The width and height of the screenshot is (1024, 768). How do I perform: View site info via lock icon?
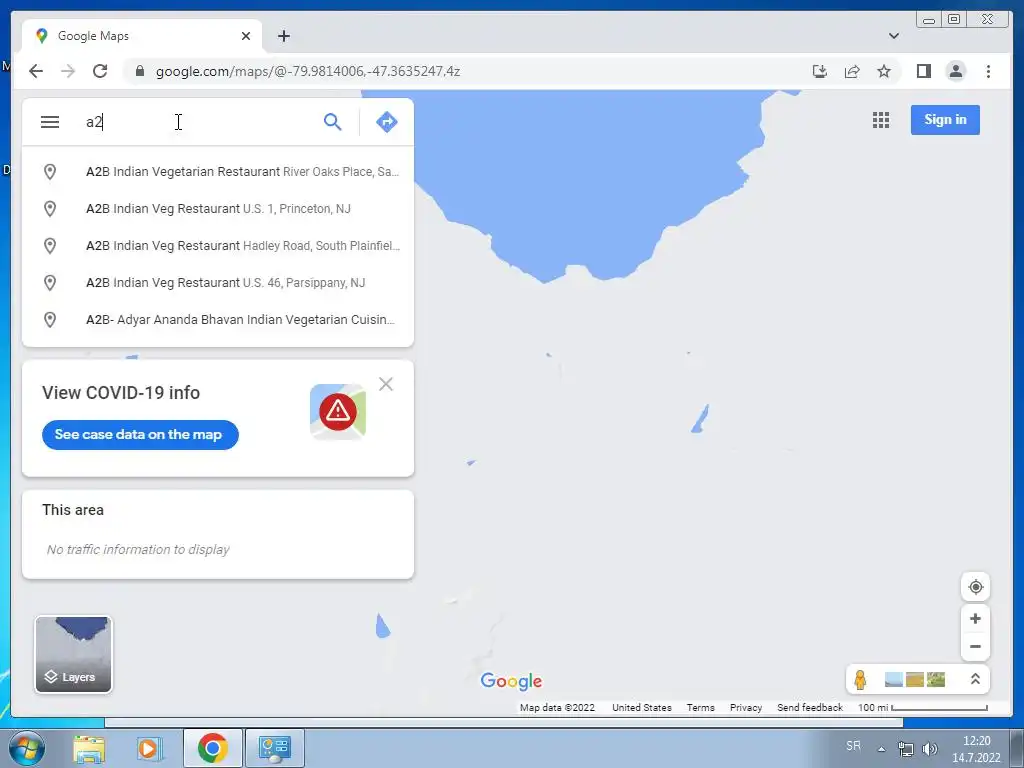coord(139,71)
